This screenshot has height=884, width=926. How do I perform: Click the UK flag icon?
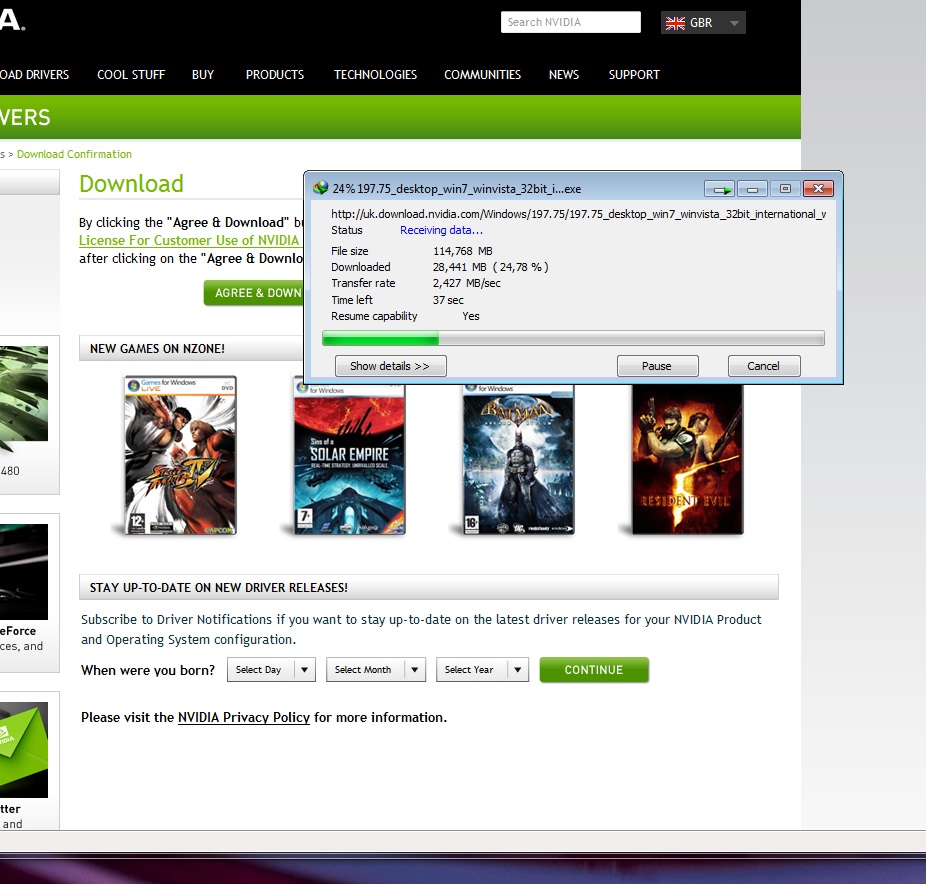[675, 23]
